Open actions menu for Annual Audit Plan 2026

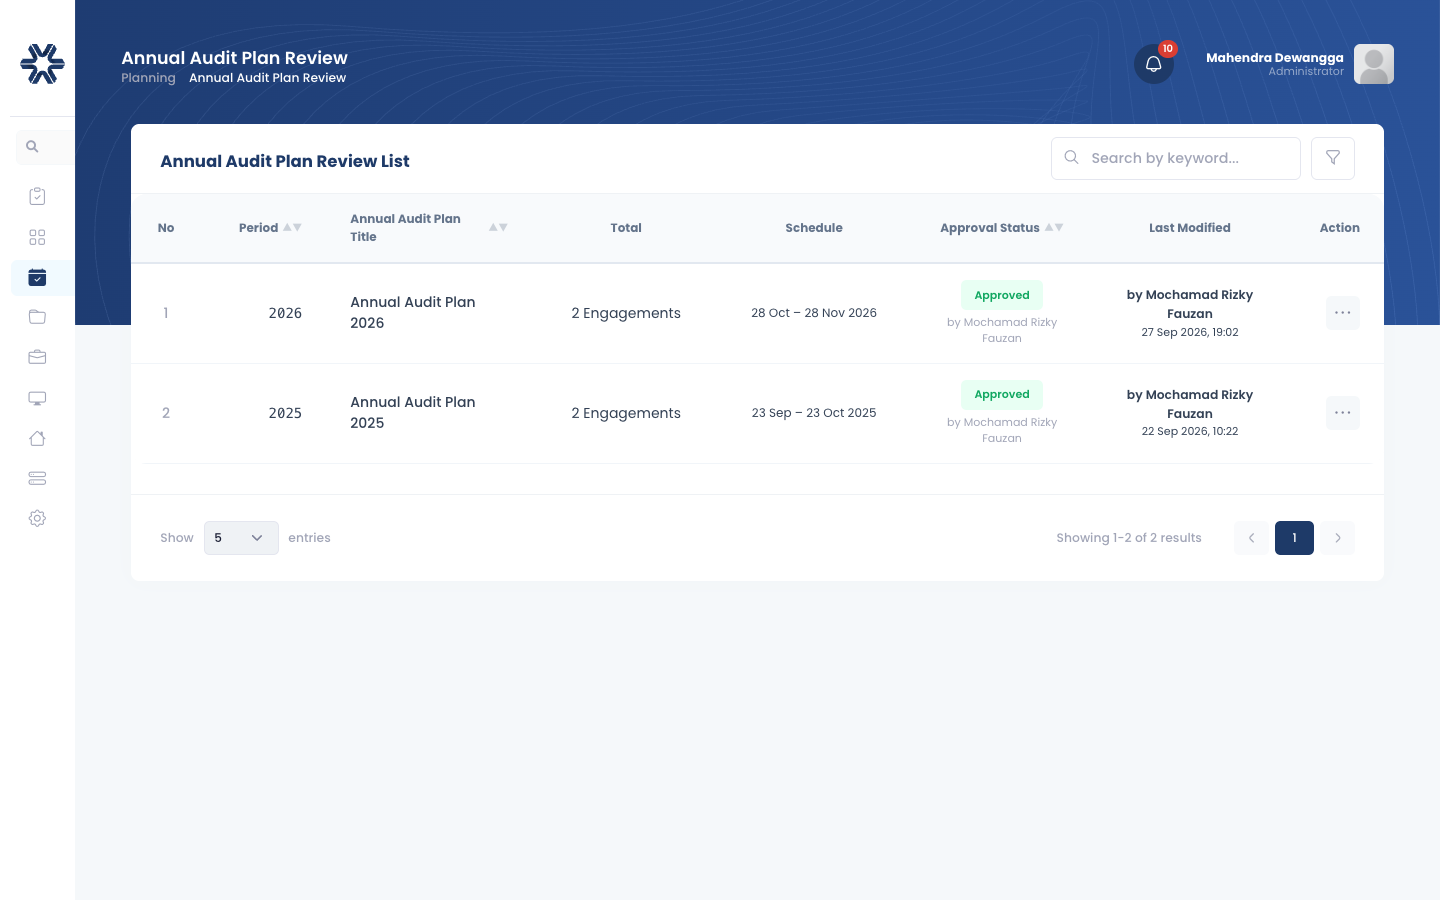[x=1343, y=313]
